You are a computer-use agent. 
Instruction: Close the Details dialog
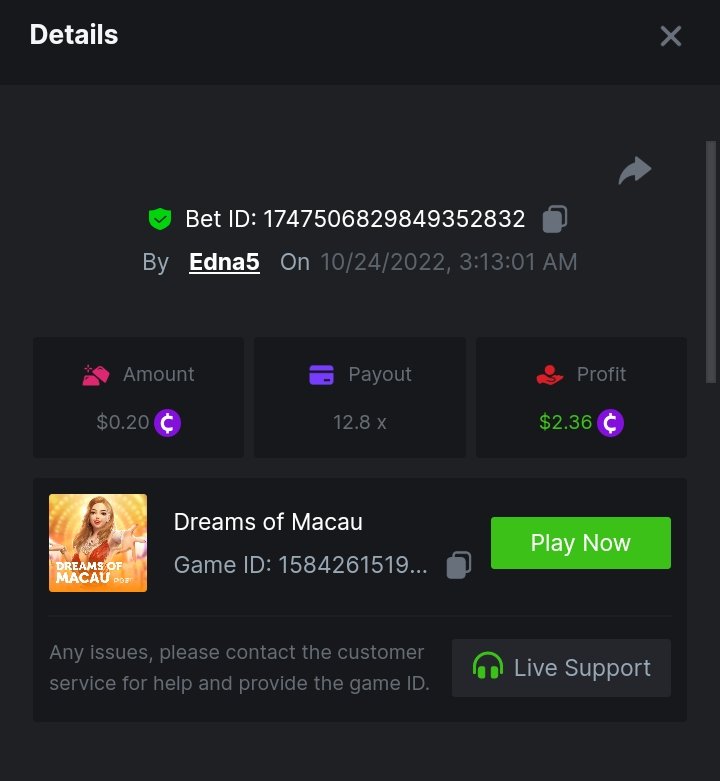click(x=670, y=36)
